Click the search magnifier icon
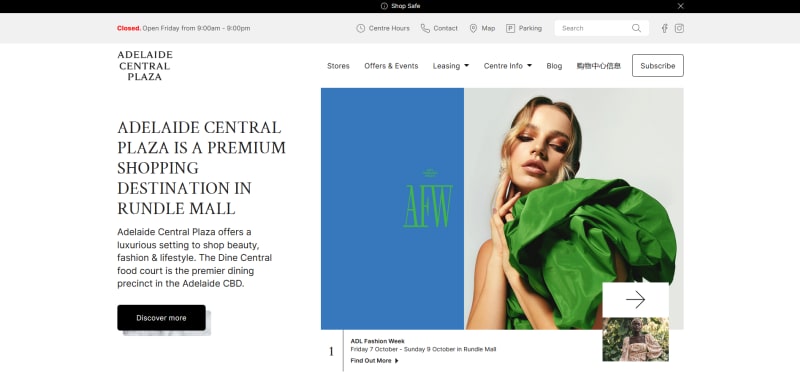The width and height of the screenshot is (800, 377). (636, 28)
